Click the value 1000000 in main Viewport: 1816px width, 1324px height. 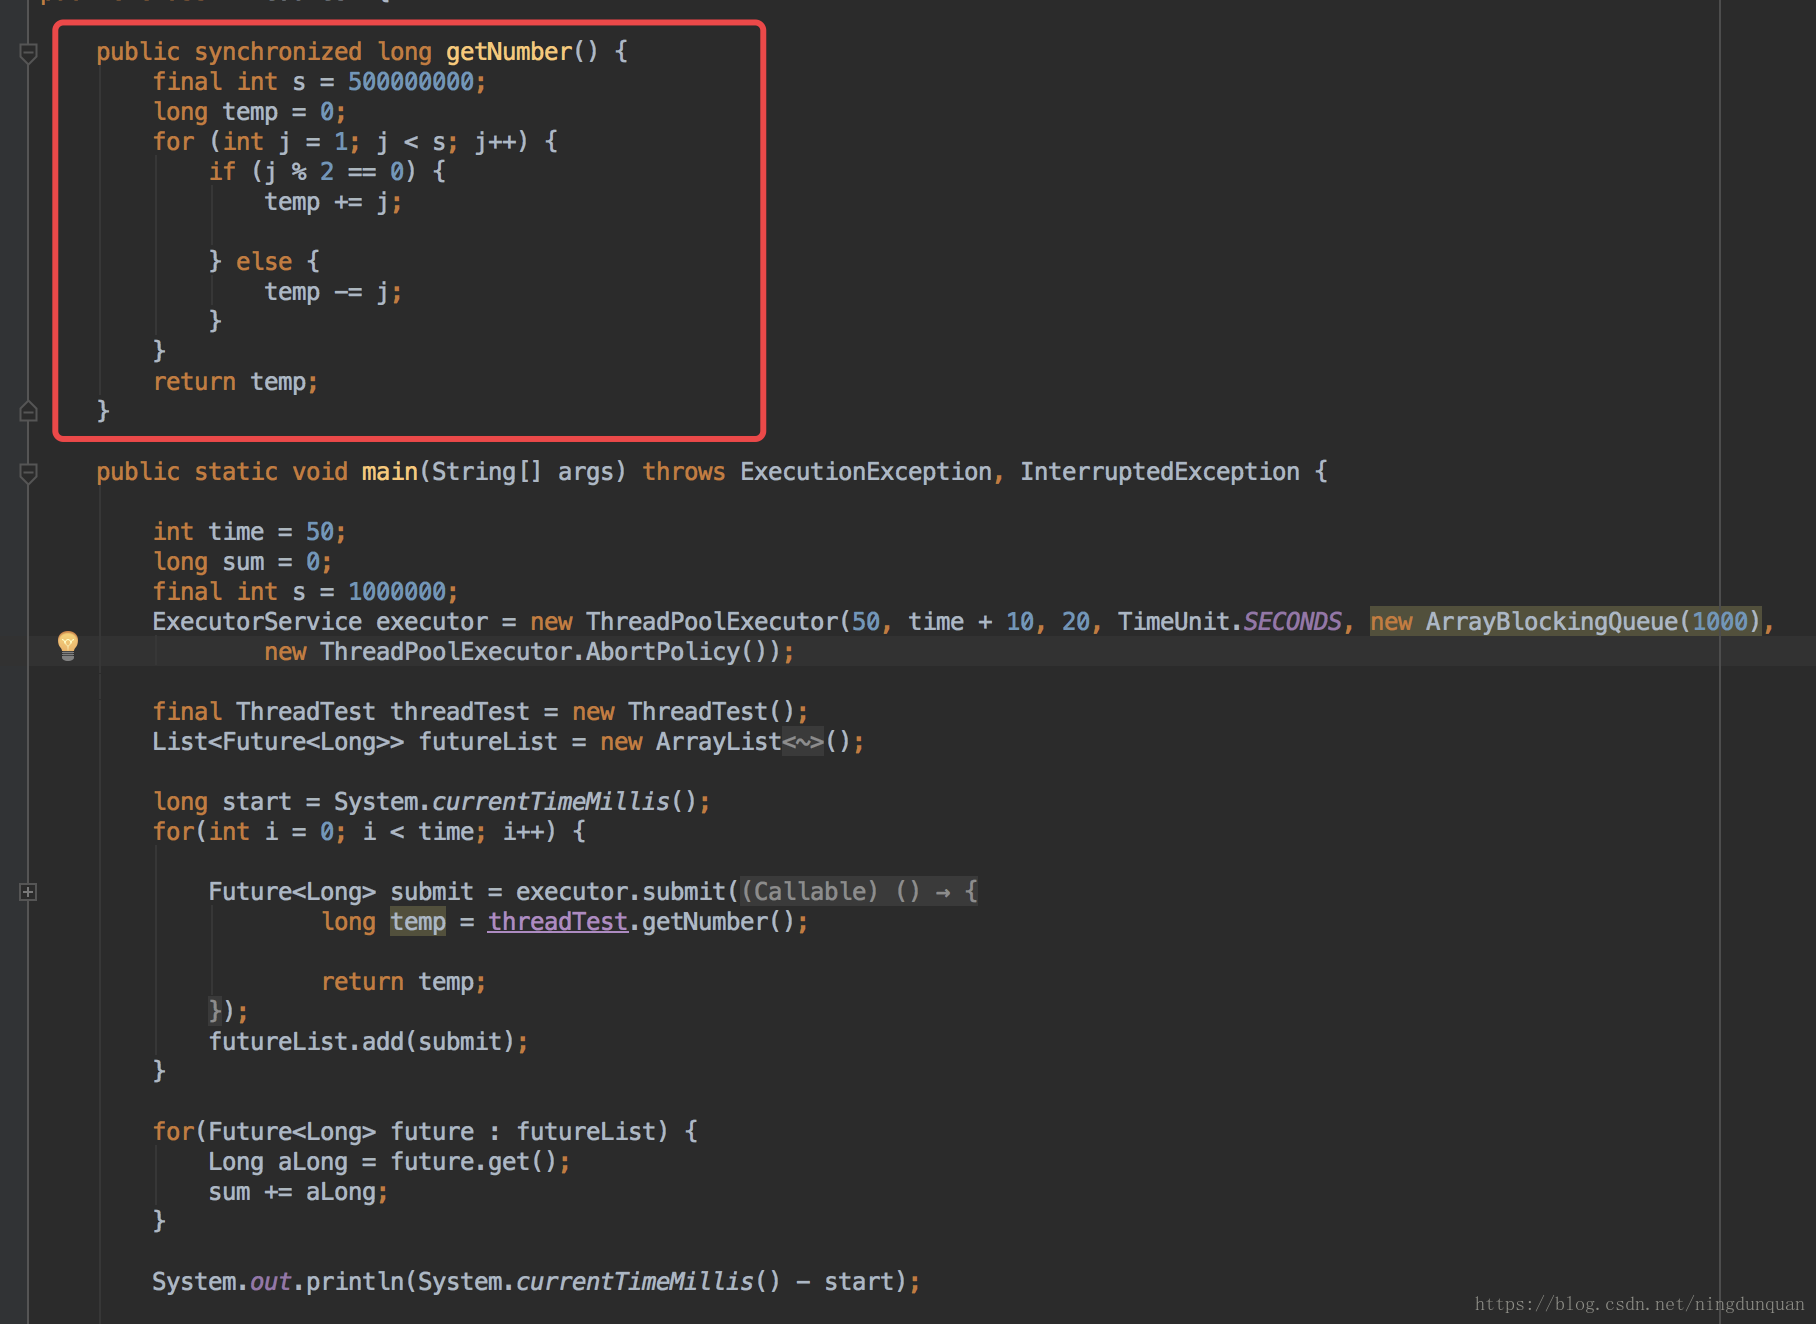click(397, 592)
